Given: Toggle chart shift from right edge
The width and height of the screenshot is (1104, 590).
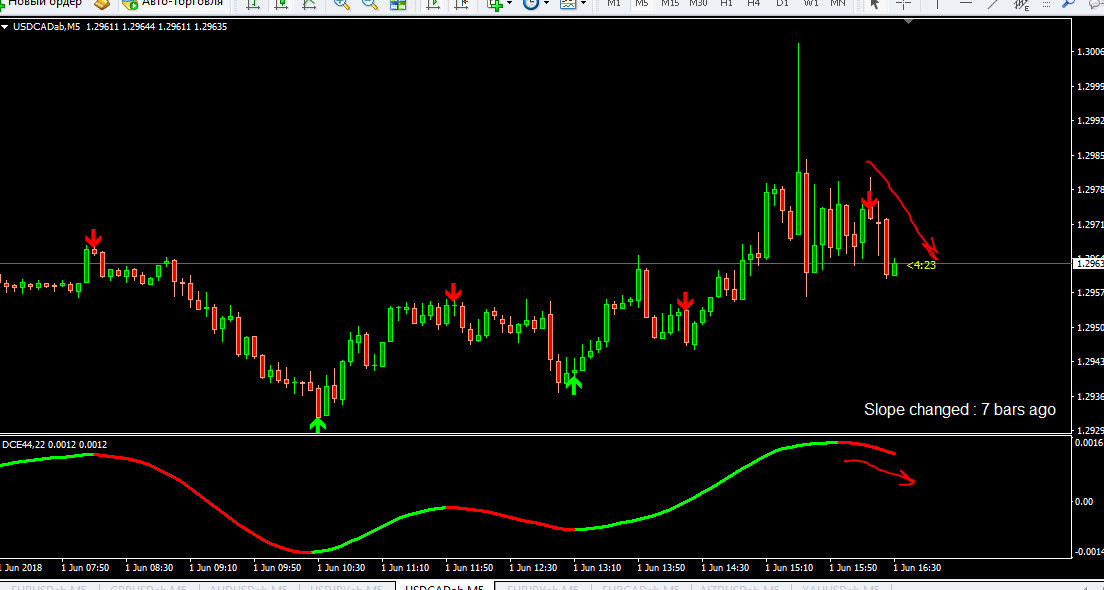Looking at the screenshot, I should (462, 4).
